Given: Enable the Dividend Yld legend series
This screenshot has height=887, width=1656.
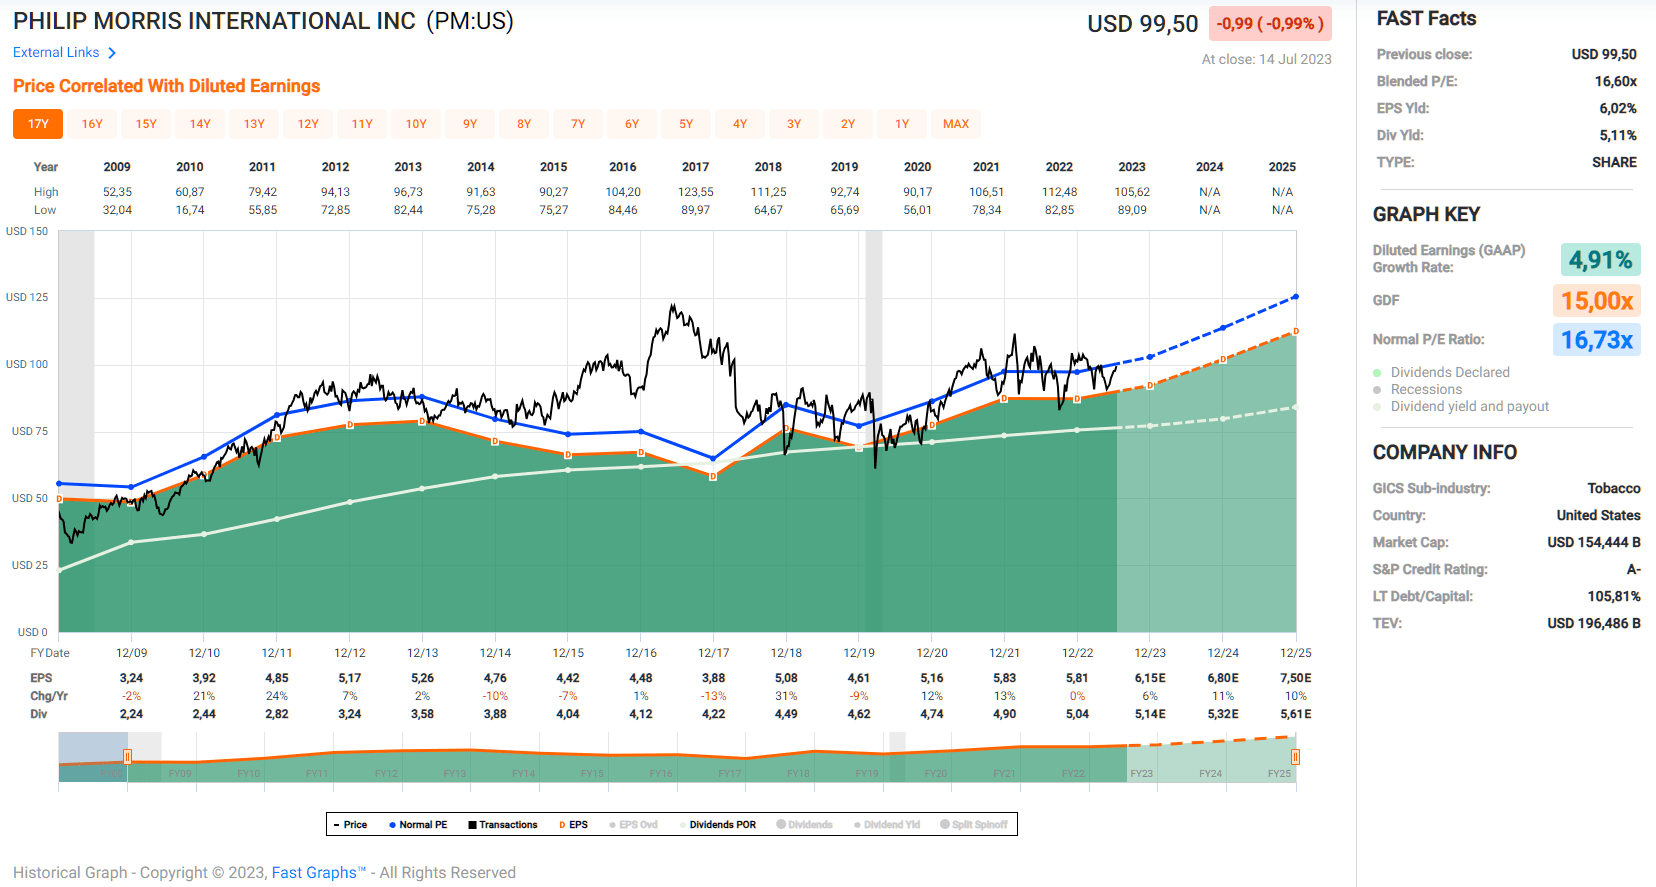Looking at the screenshot, I should point(887,825).
